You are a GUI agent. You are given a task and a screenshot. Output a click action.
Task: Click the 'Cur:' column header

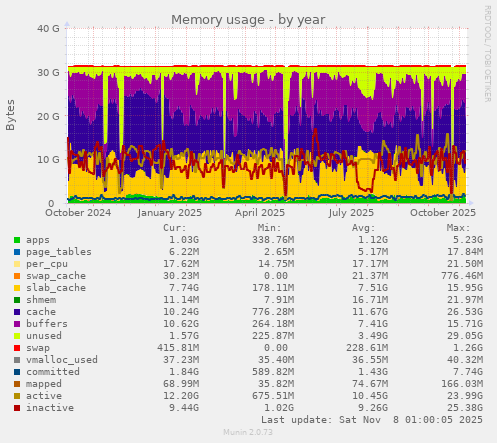point(175,228)
